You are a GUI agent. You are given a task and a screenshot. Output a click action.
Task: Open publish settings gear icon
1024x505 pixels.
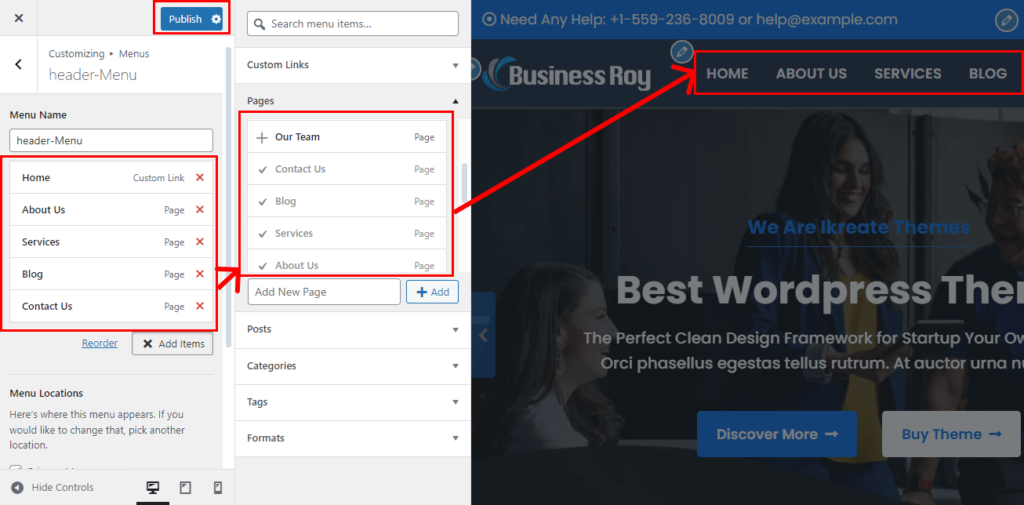pyautogui.click(x=216, y=19)
